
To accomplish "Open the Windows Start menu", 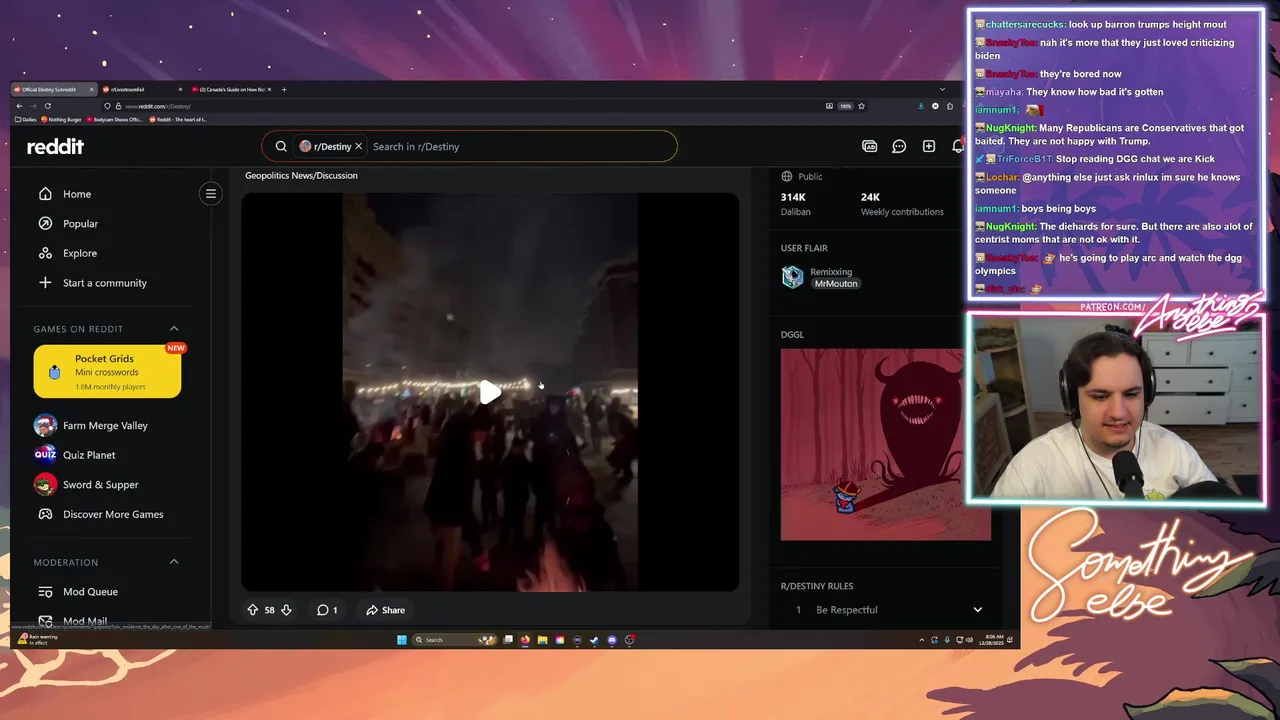I will [x=401, y=640].
